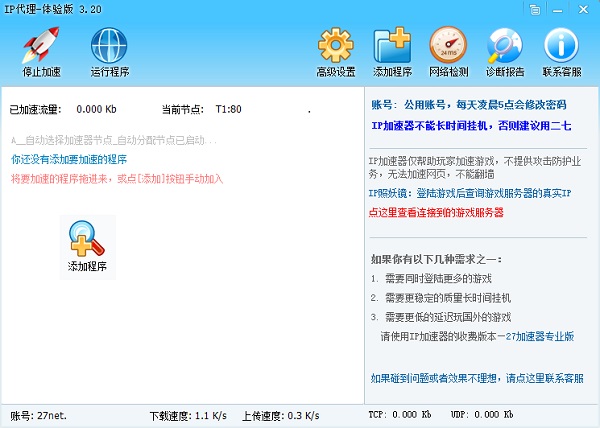This screenshot has height=428, width=600.
Task: Click 请点这里联系客服 link at bottom
Action: 476,378
